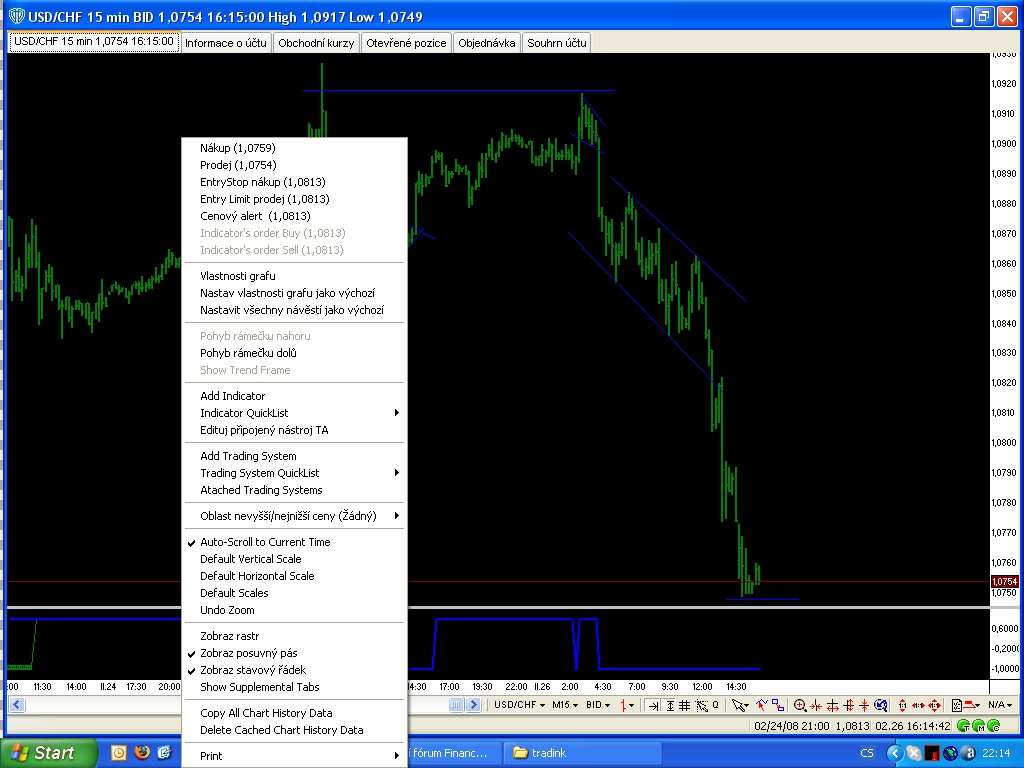Viewport: 1024px width, 768px height.
Task: Select the arrow pointer tool in toolbar
Action: pyautogui.click(x=739, y=705)
